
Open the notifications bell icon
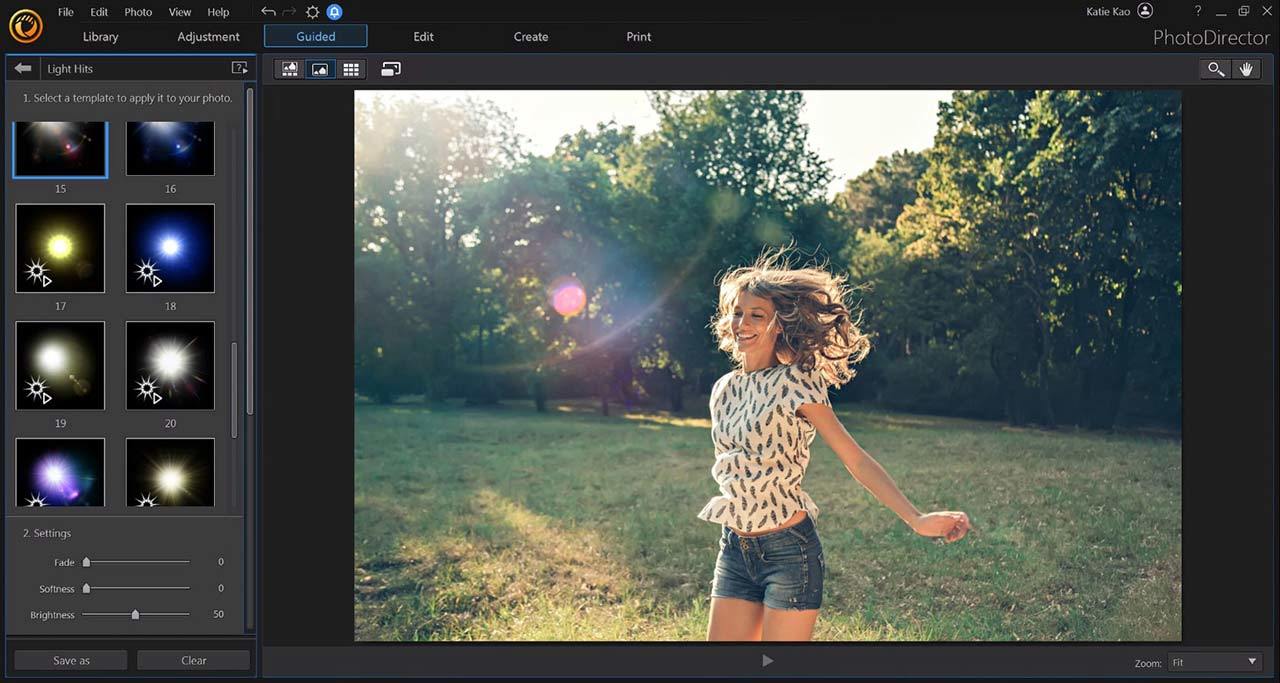coord(334,12)
